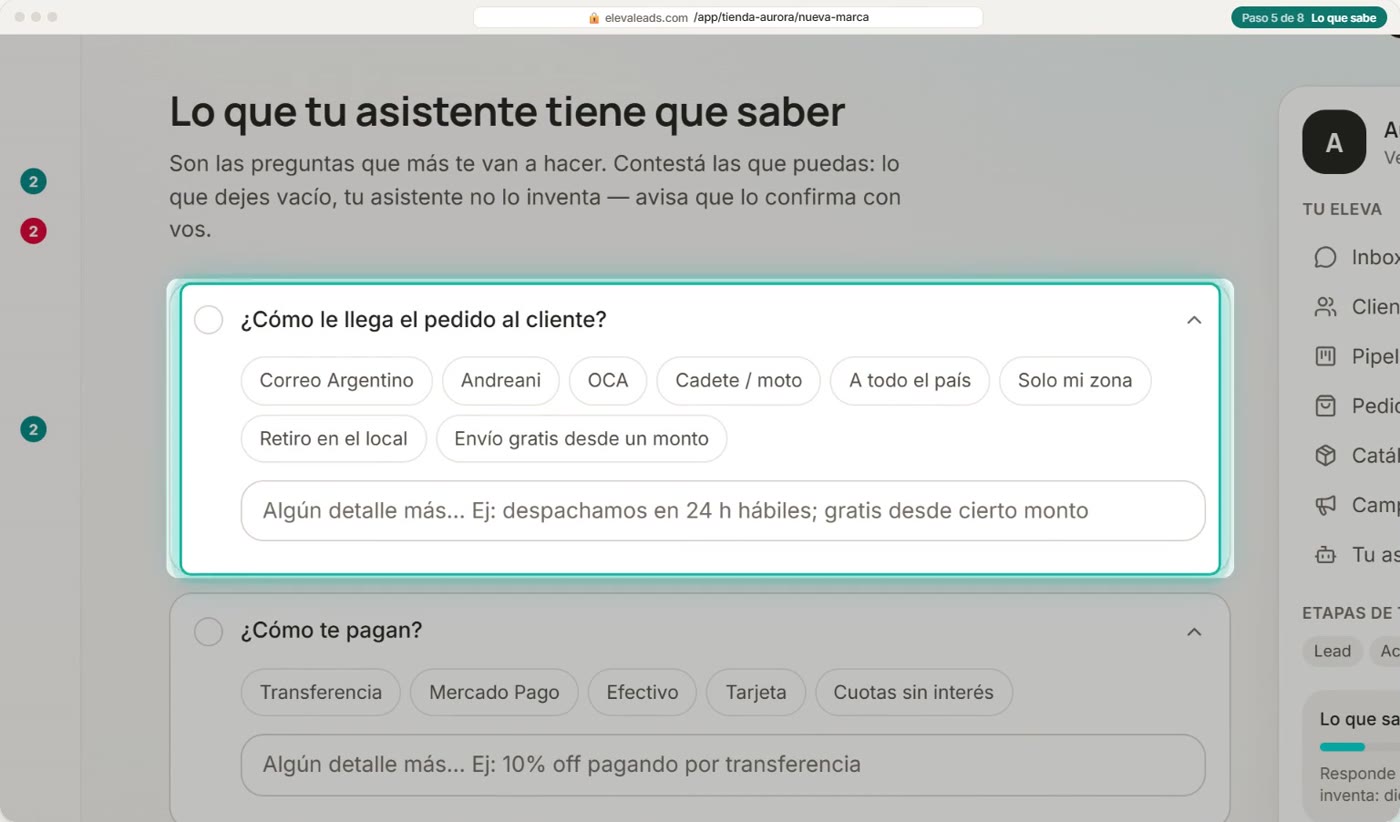Click the 'Paso 5 de 8' step pill
Viewport: 1400px width, 822px height.
point(1309,18)
